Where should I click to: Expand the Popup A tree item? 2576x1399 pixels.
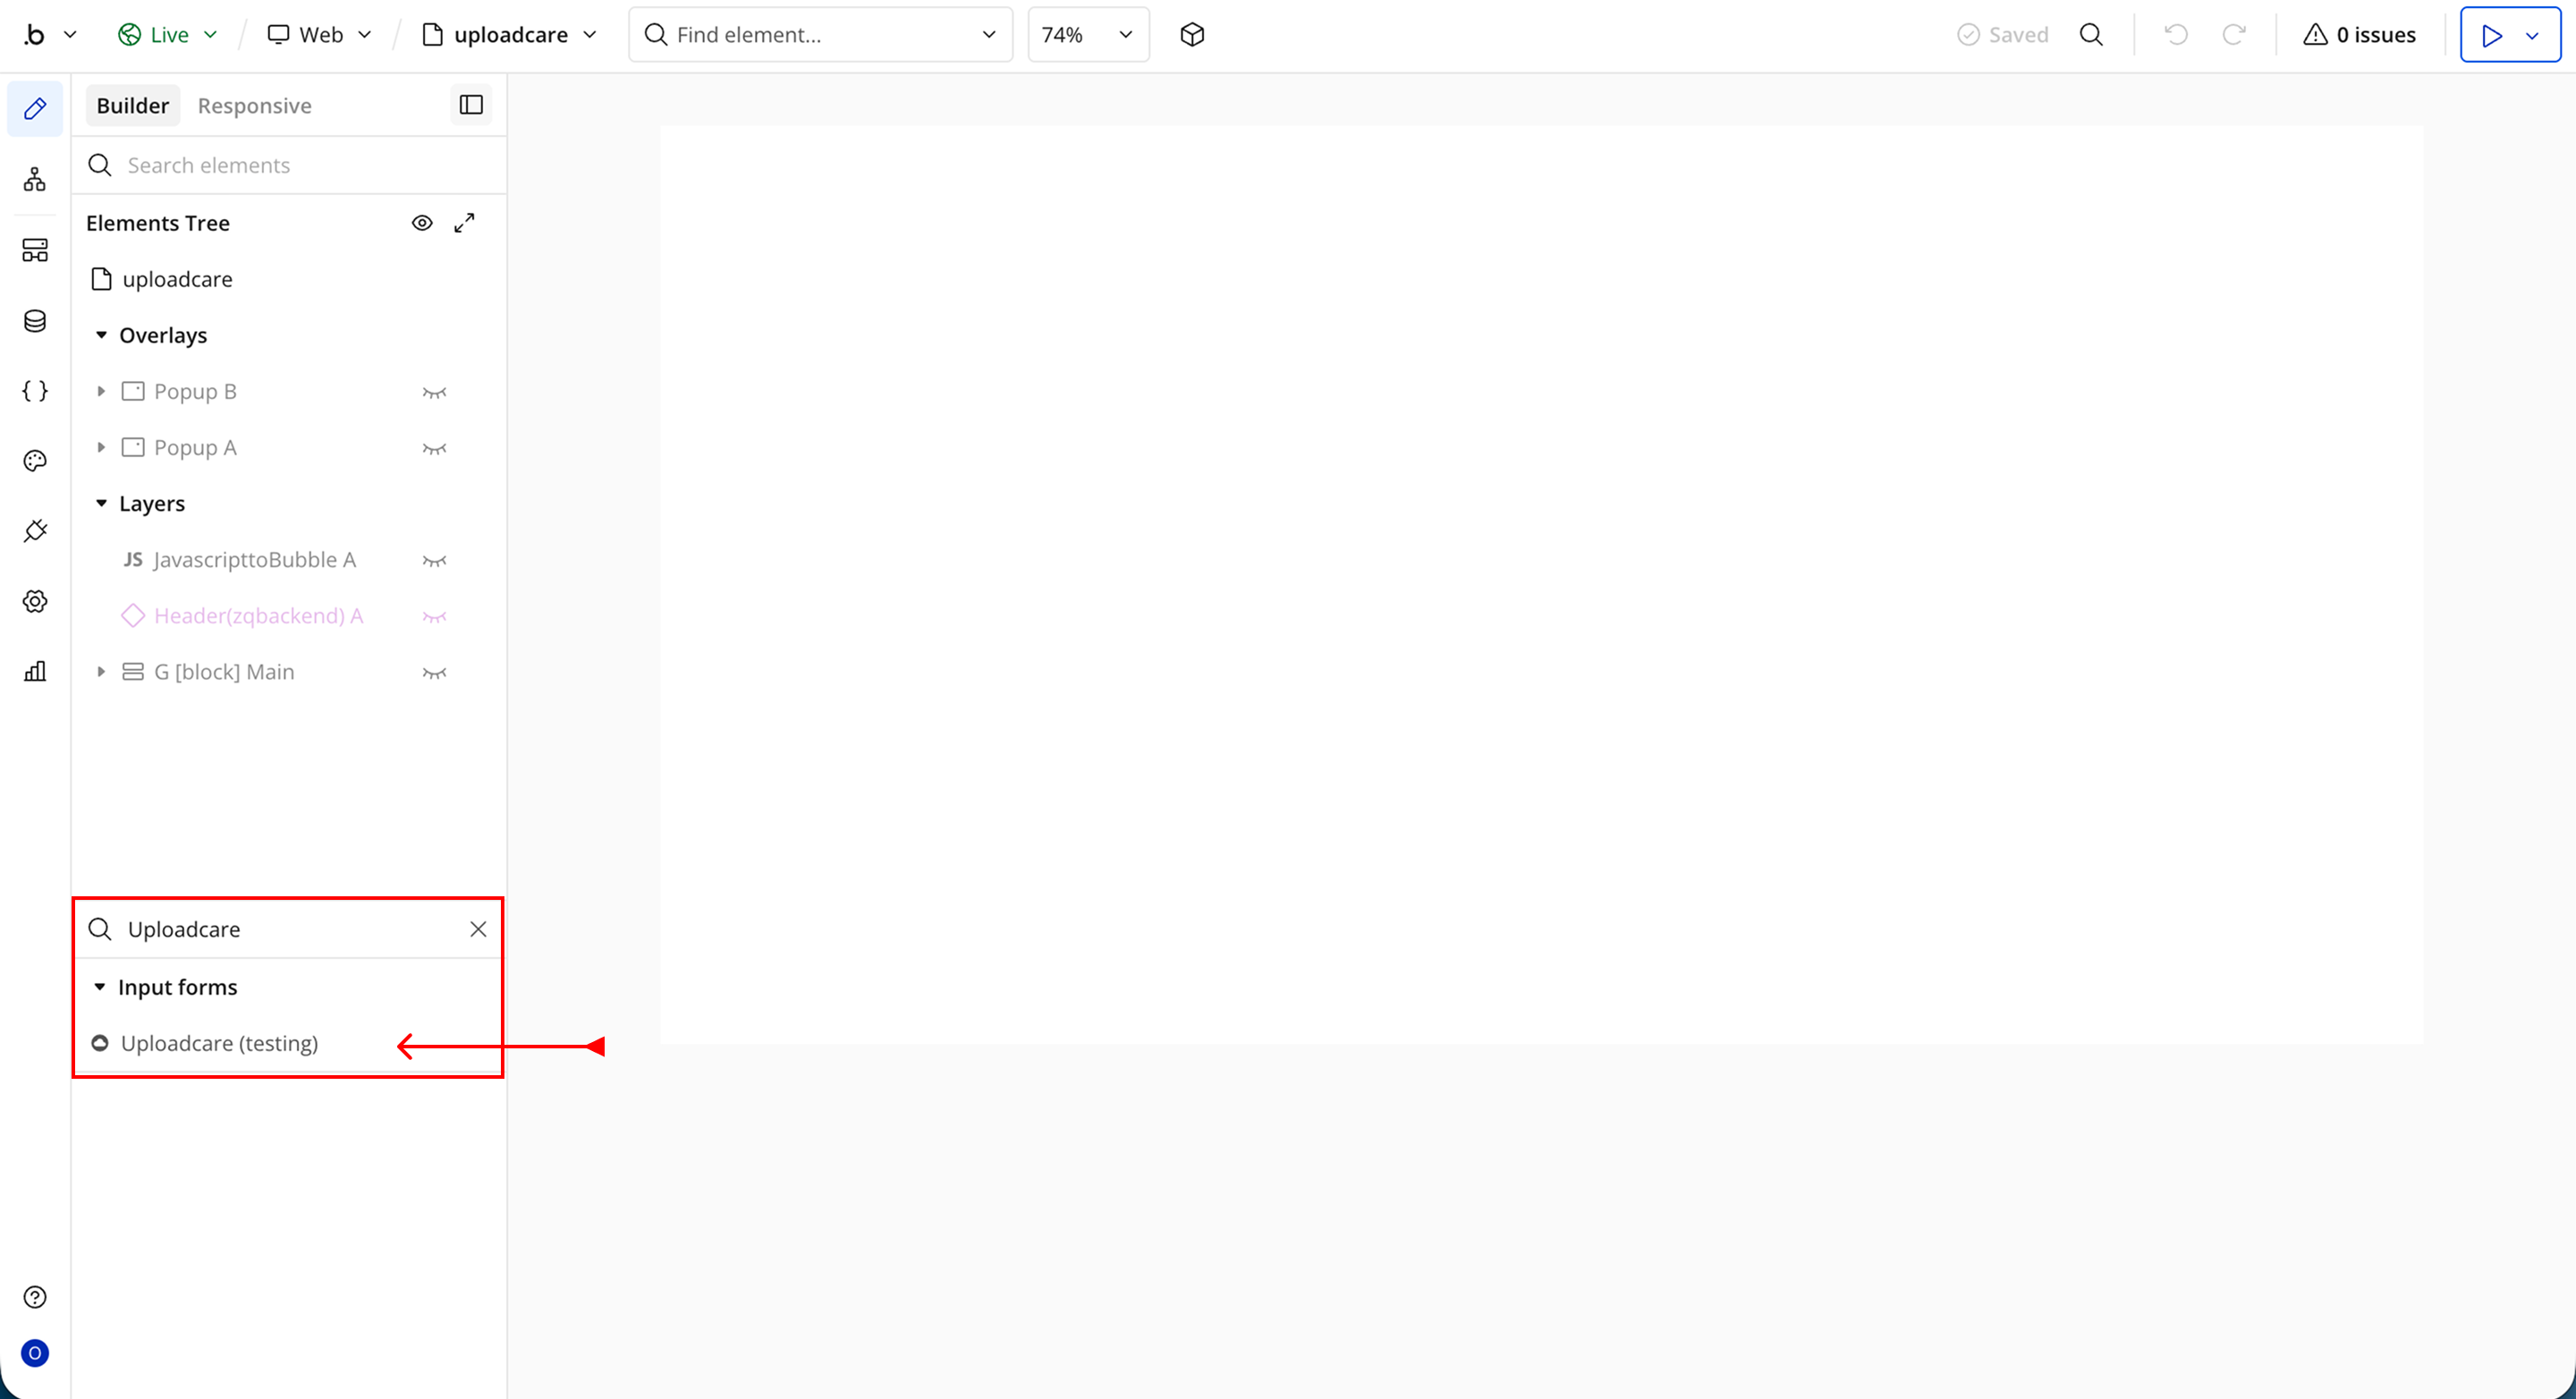[x=101, y=448]
